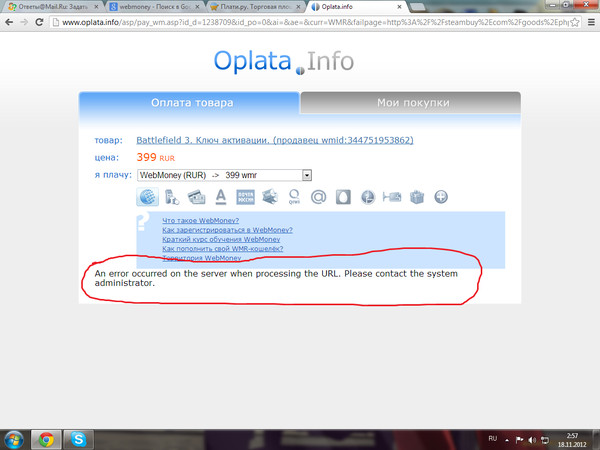Pick the QIWI payment icon
600x450 pixels.
coord(294,197)
